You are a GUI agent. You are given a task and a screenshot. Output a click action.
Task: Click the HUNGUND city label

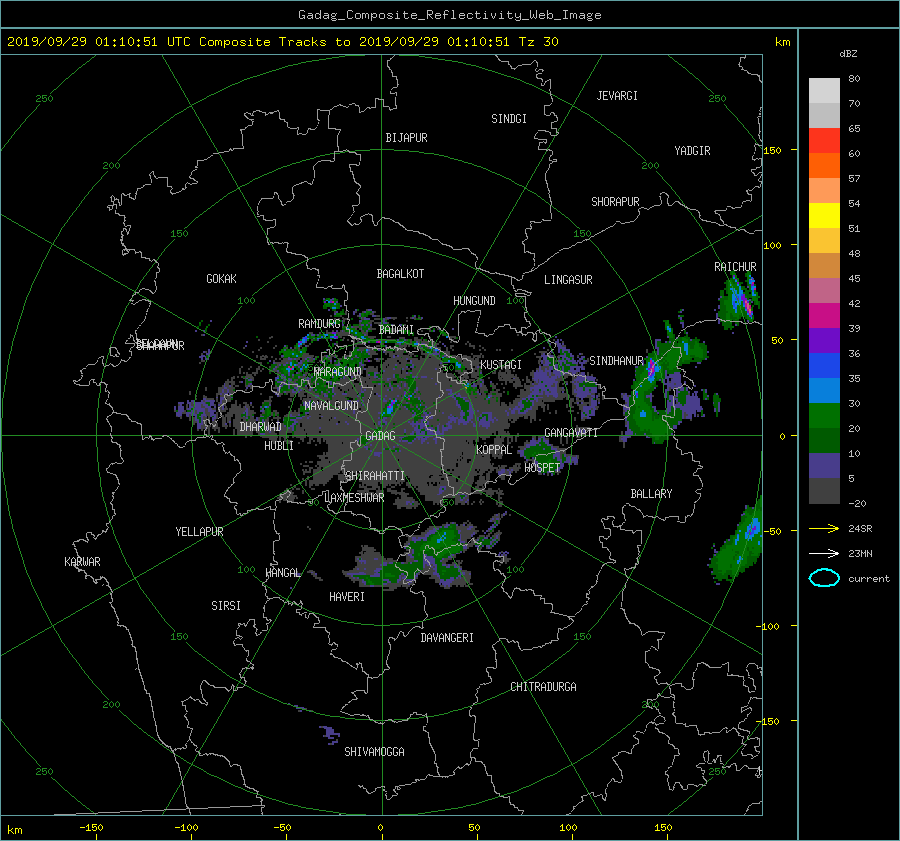pyautogui.click(x=474, y=301)
